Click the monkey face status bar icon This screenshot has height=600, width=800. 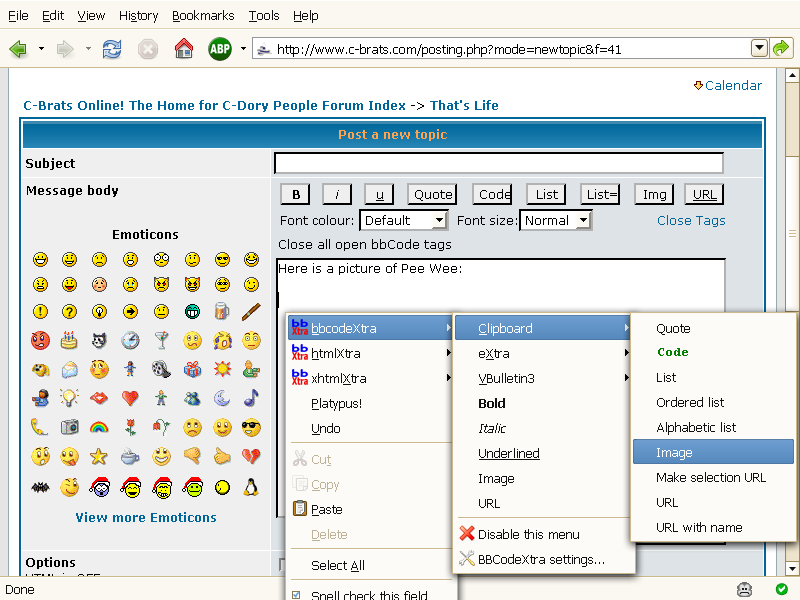point(744,589)
